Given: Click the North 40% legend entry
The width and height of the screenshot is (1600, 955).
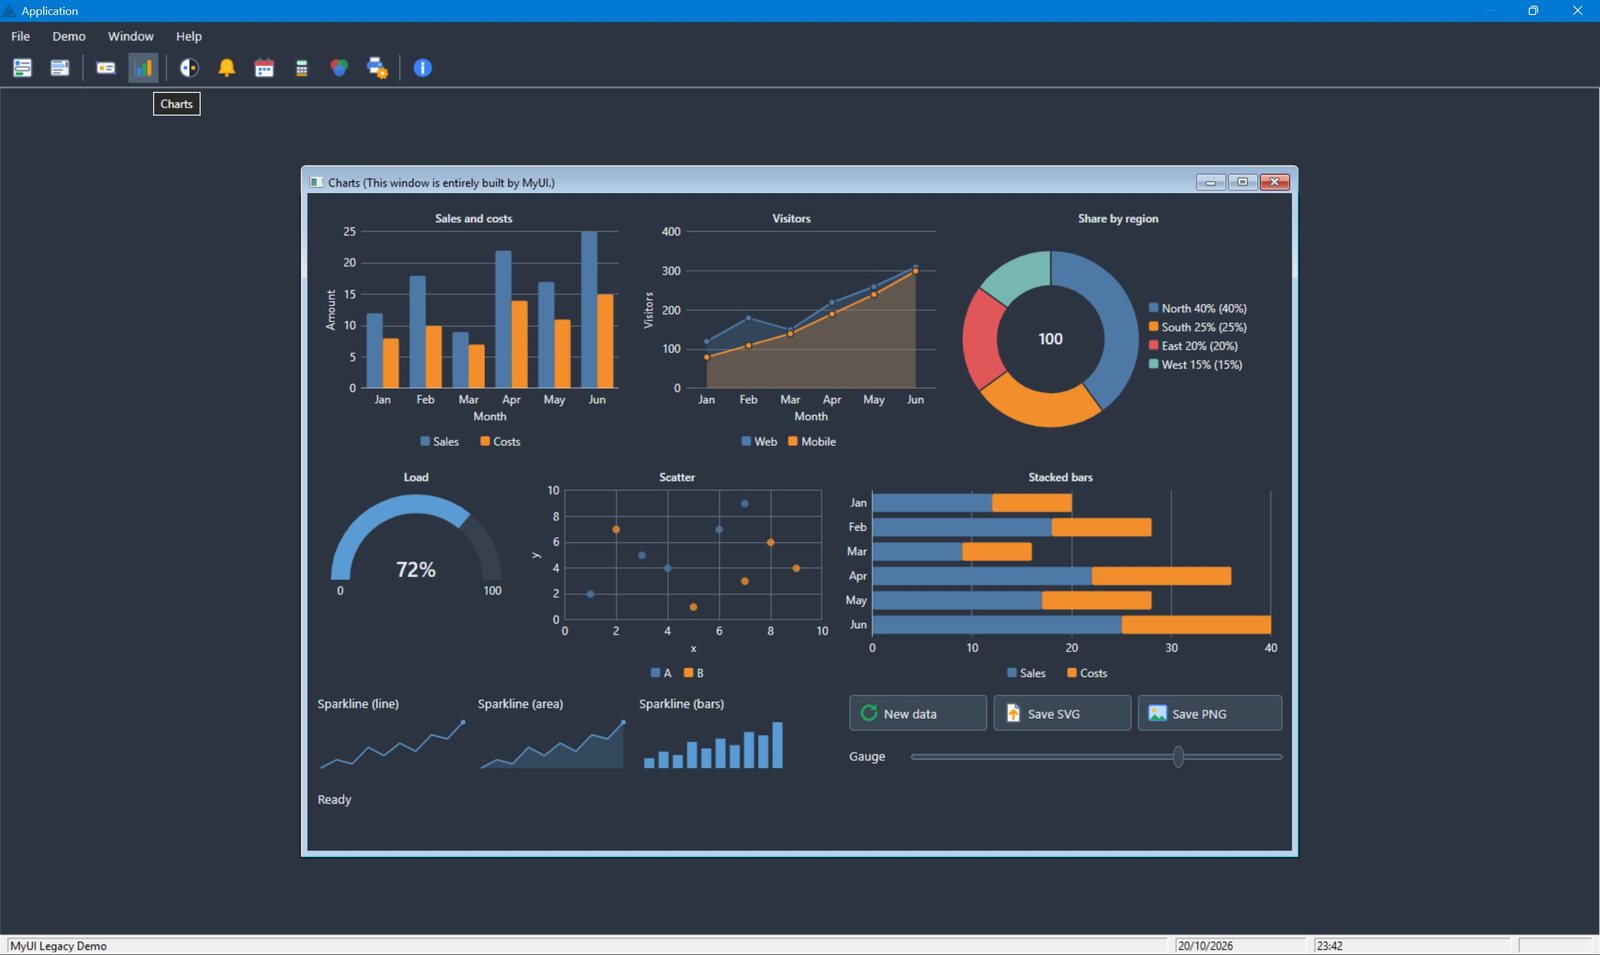Looking at the screenshot, I should pos(1198,308).
